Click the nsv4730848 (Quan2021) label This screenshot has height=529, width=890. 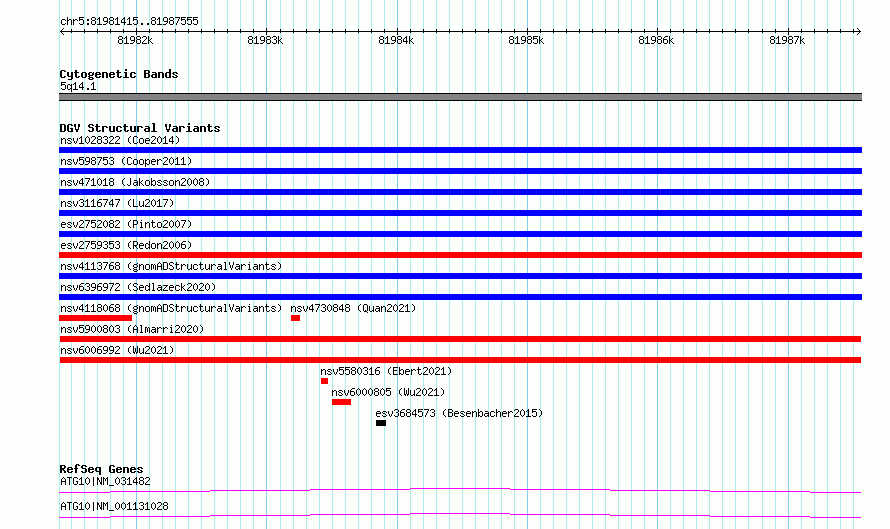(x=353, y=308)
